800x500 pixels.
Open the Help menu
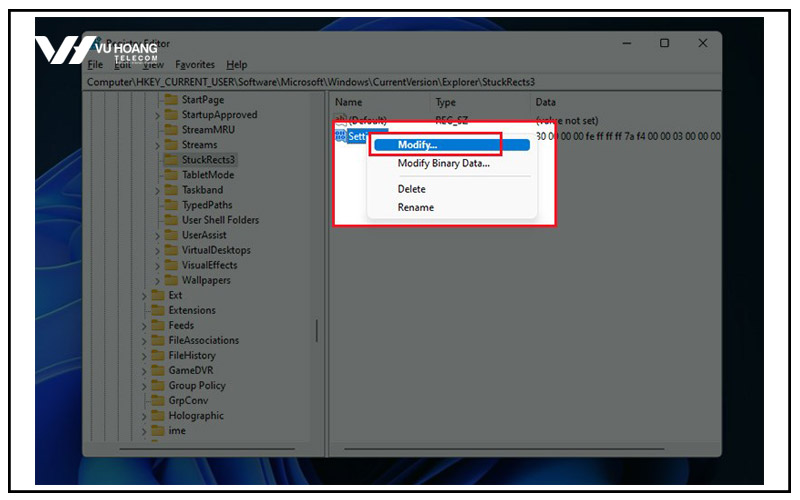coord(237,65)
